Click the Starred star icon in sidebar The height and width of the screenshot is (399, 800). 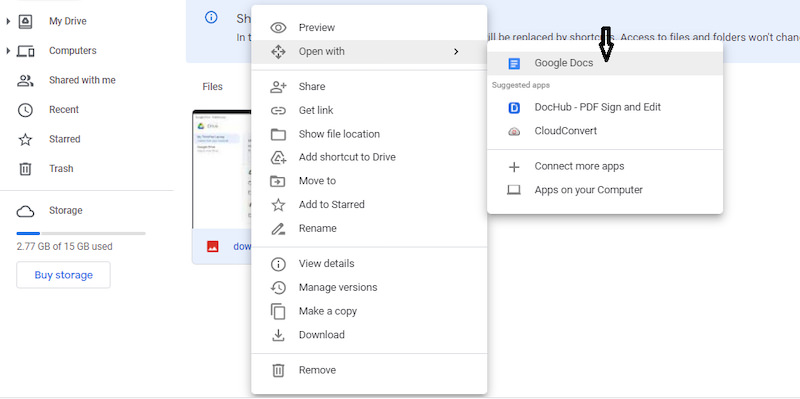pyautogui.click(x=26, y=139)
